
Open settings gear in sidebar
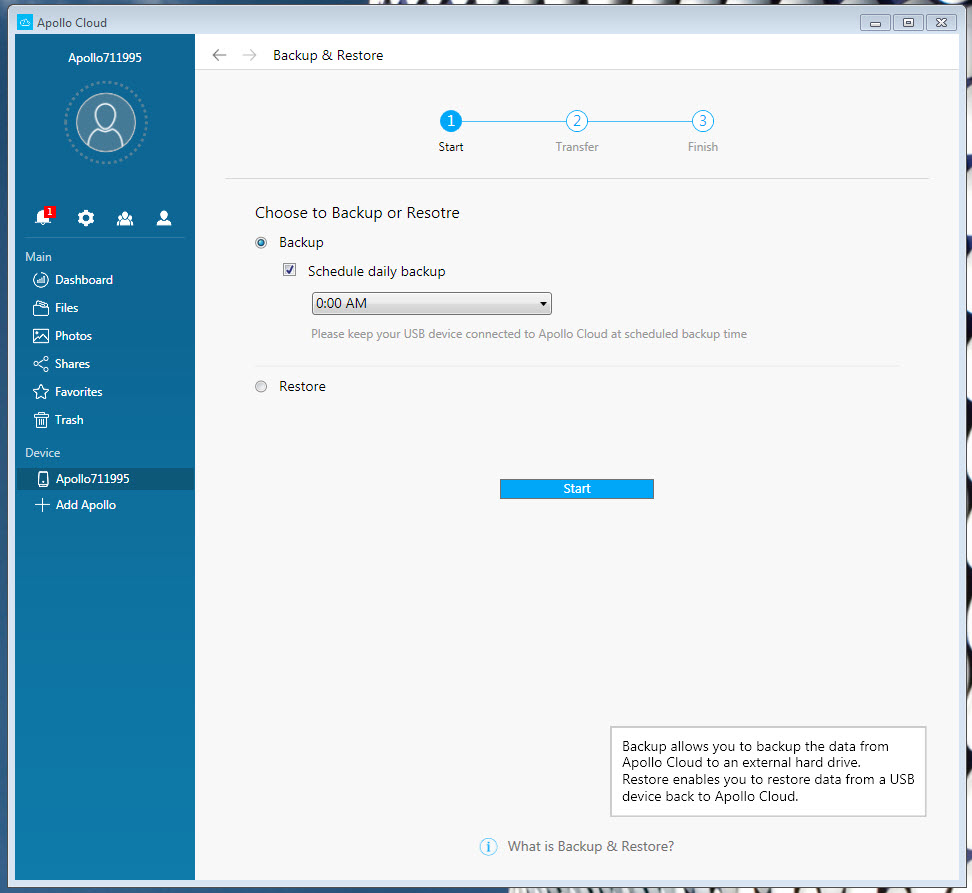86,218
